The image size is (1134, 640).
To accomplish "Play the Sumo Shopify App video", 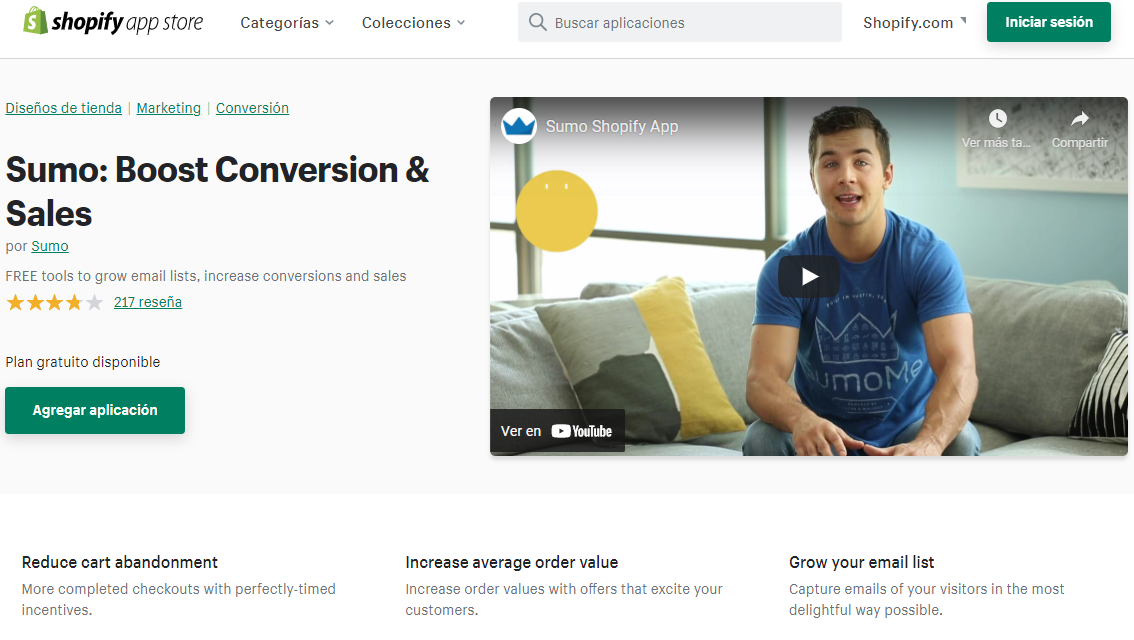I will 809,276.
